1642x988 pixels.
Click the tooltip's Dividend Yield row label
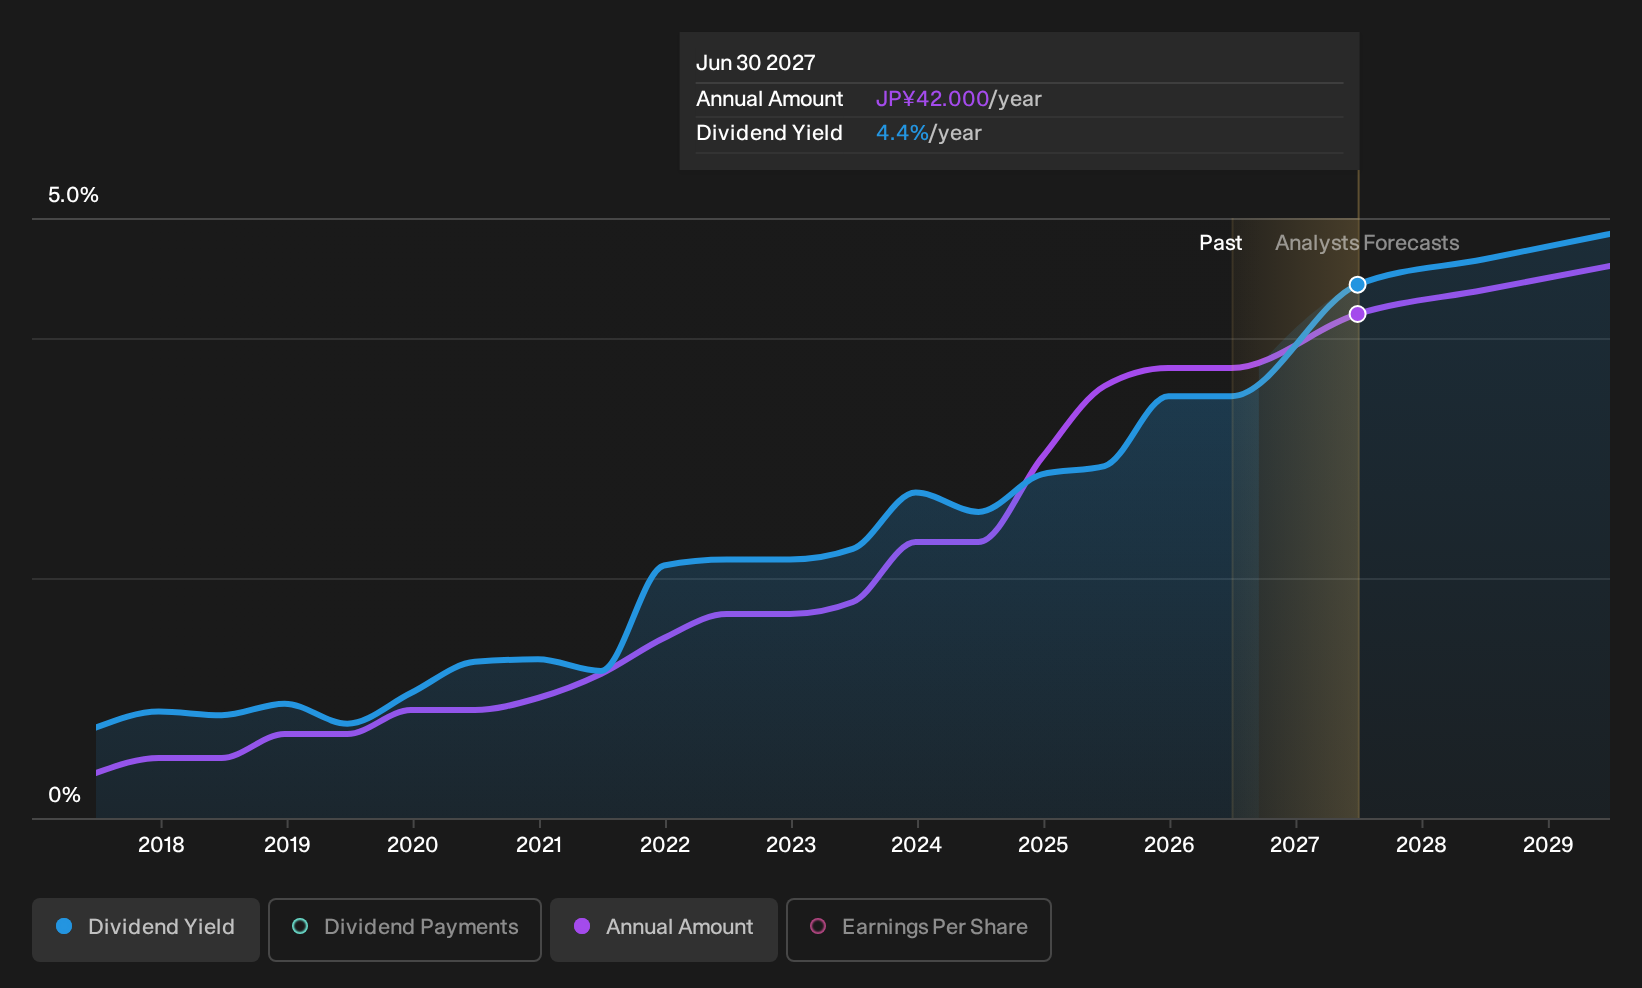click(770, 133)
